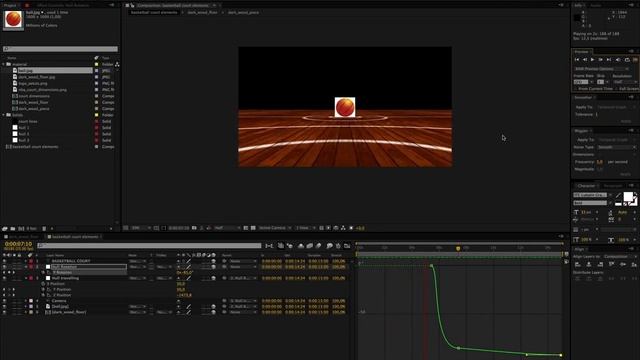Hide the Camera layer
Viewport: 640px width, 360px height.
tap(4, 301)
